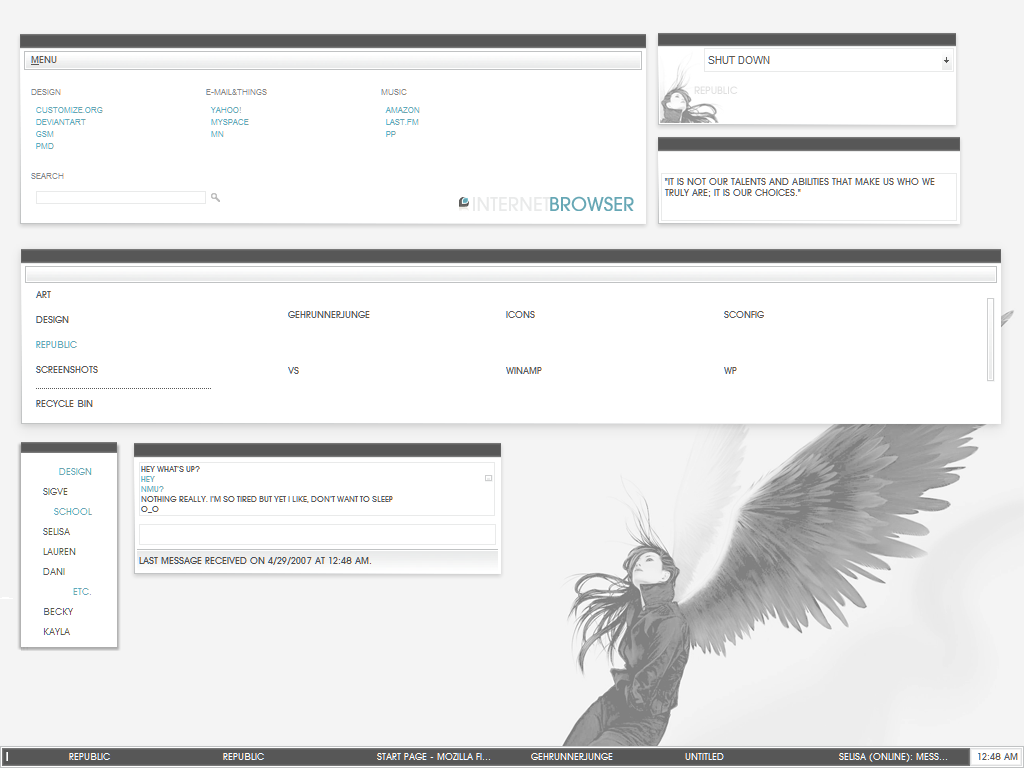The height and width of the screenshot is (768, 1024).
Task: Open the WP folder
Action: click(729, 371)
